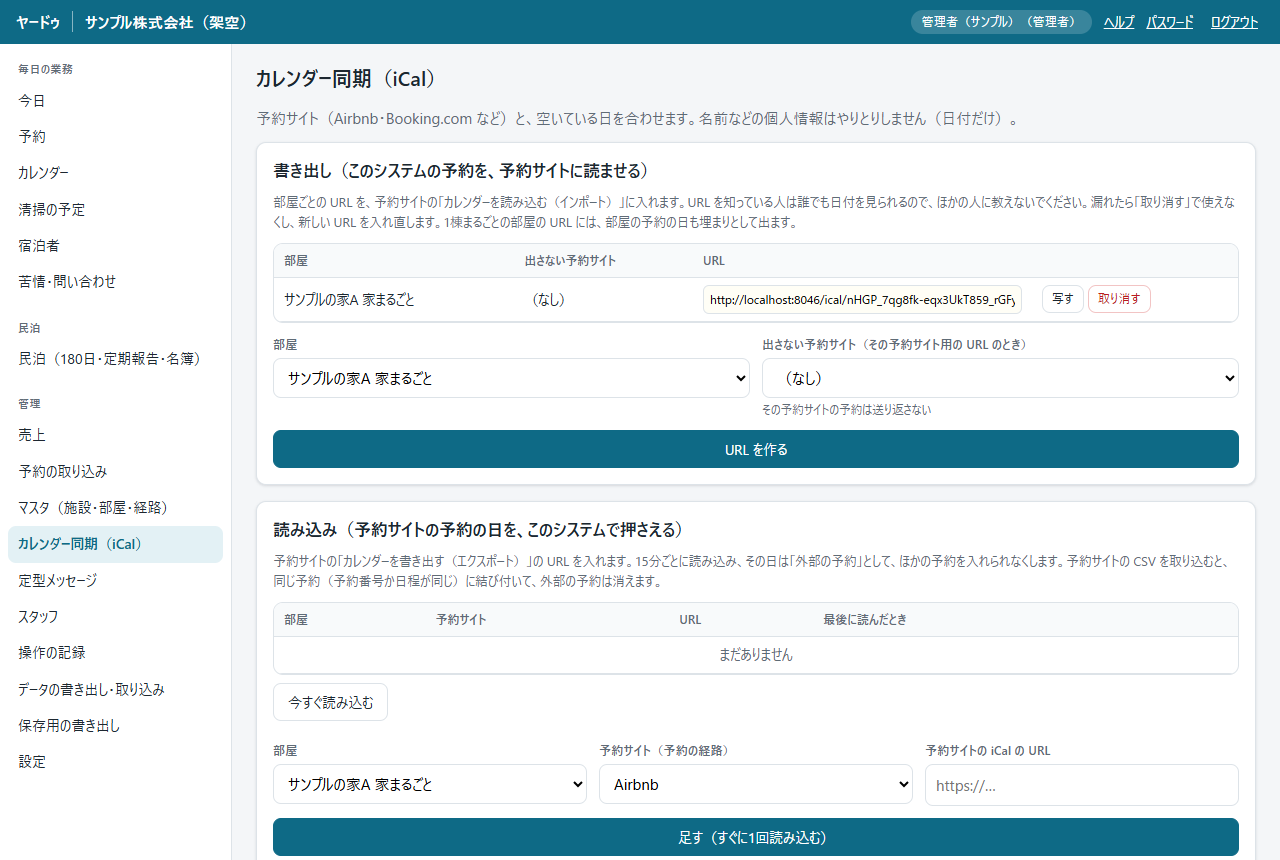Click the 最後に読んだとき column header
This screenshot has height=860, width=1280.
tap(865, 619)
